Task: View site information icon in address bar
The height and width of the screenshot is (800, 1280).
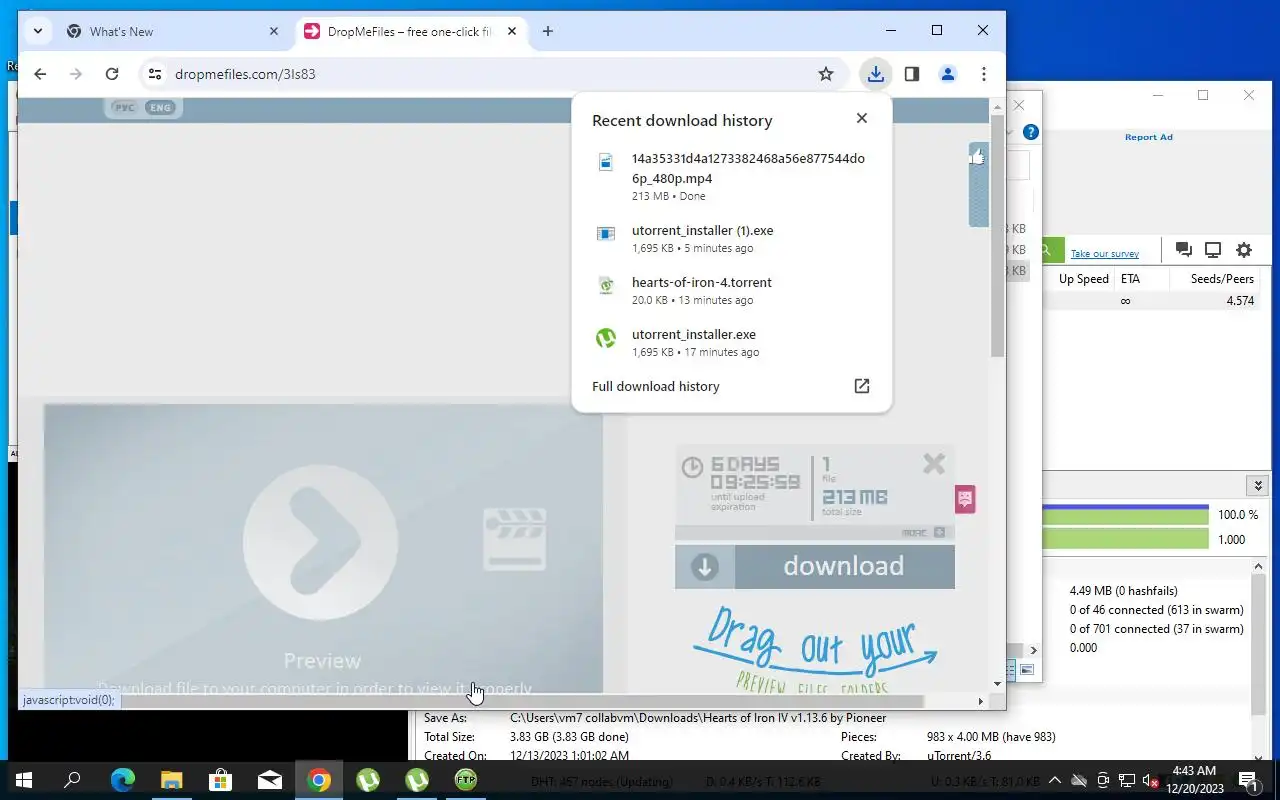Action: (x=154, y=74)
